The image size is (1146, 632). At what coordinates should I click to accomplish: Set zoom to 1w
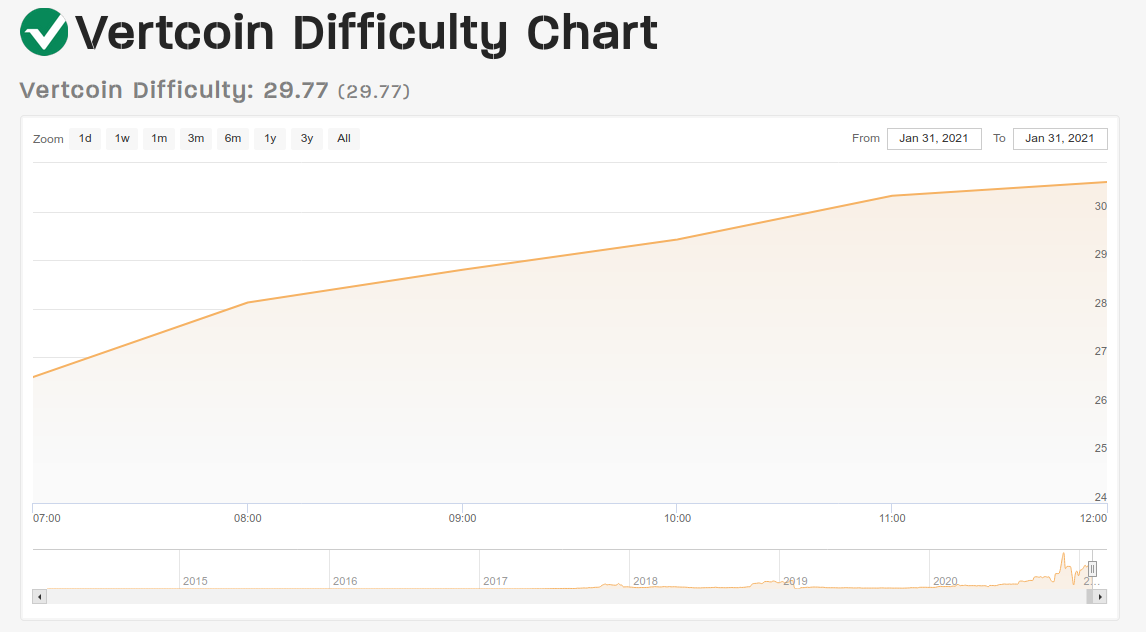122,138
